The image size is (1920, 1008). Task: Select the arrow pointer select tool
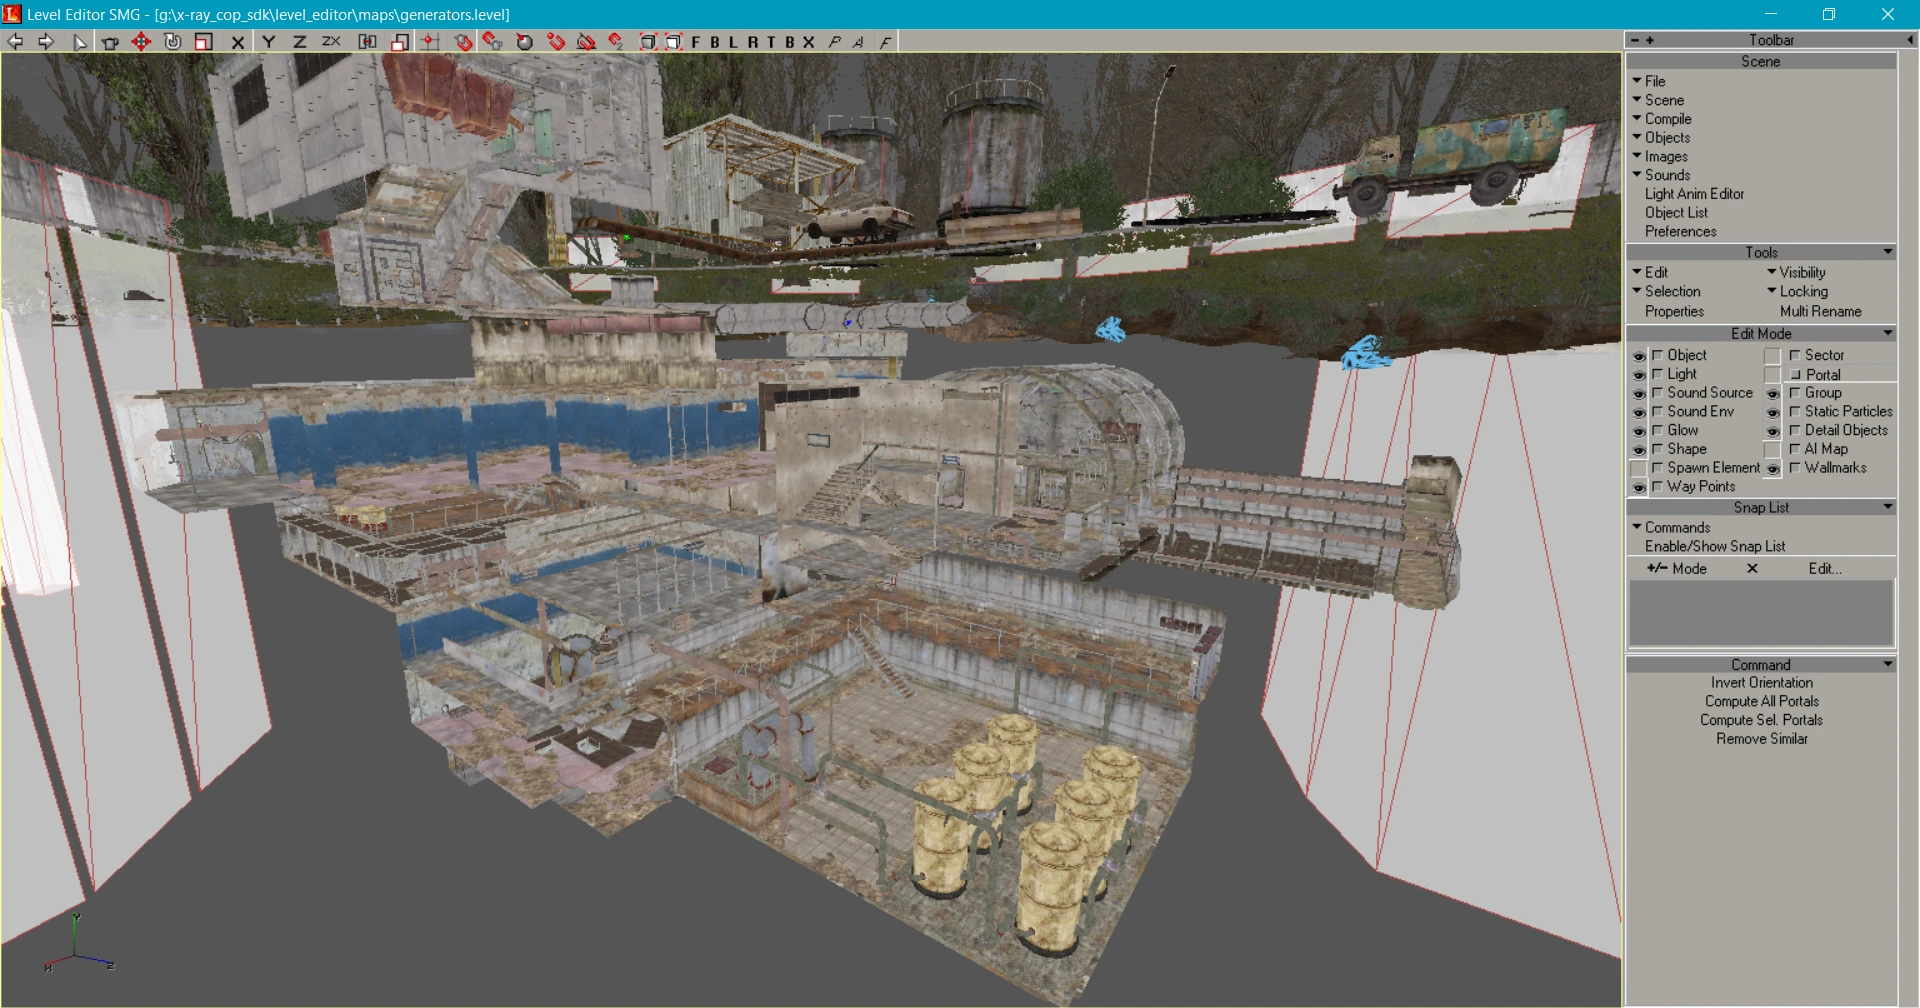click(79, 42)
